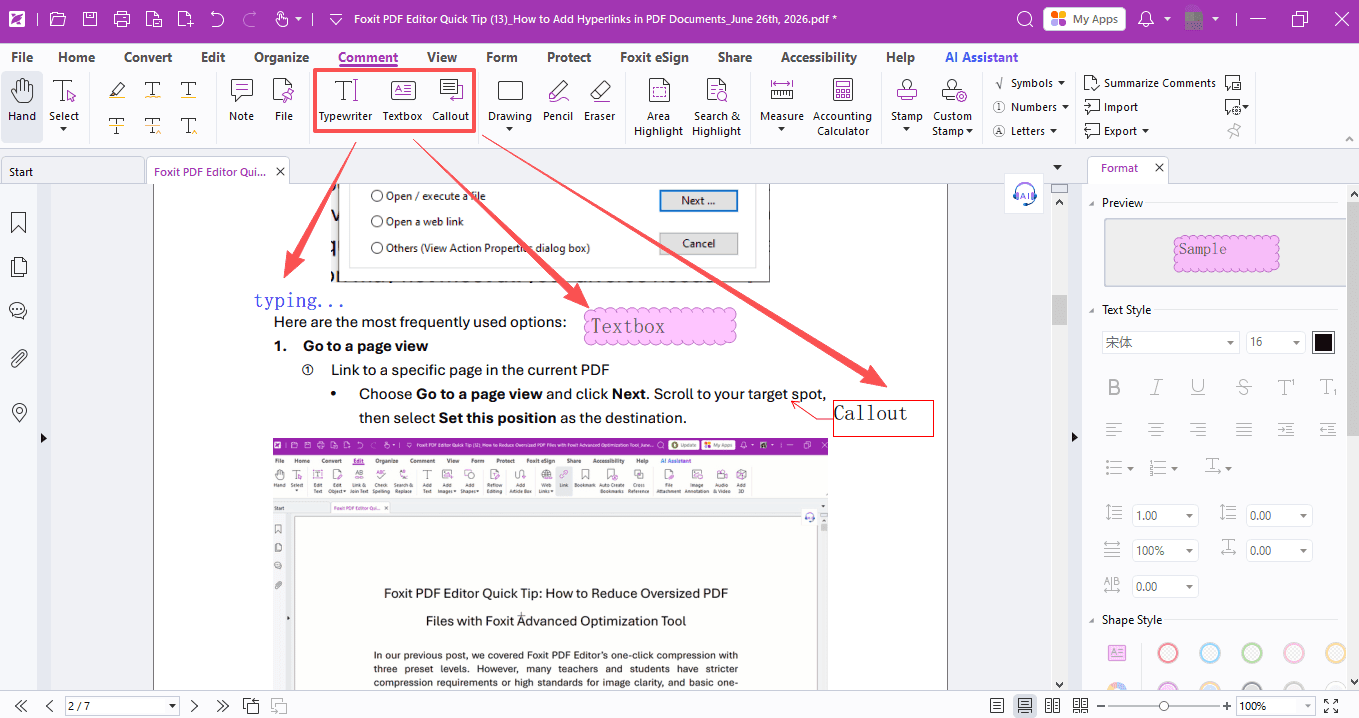
Task: Choose the Typewriter tool
Action: click(346, 101)
